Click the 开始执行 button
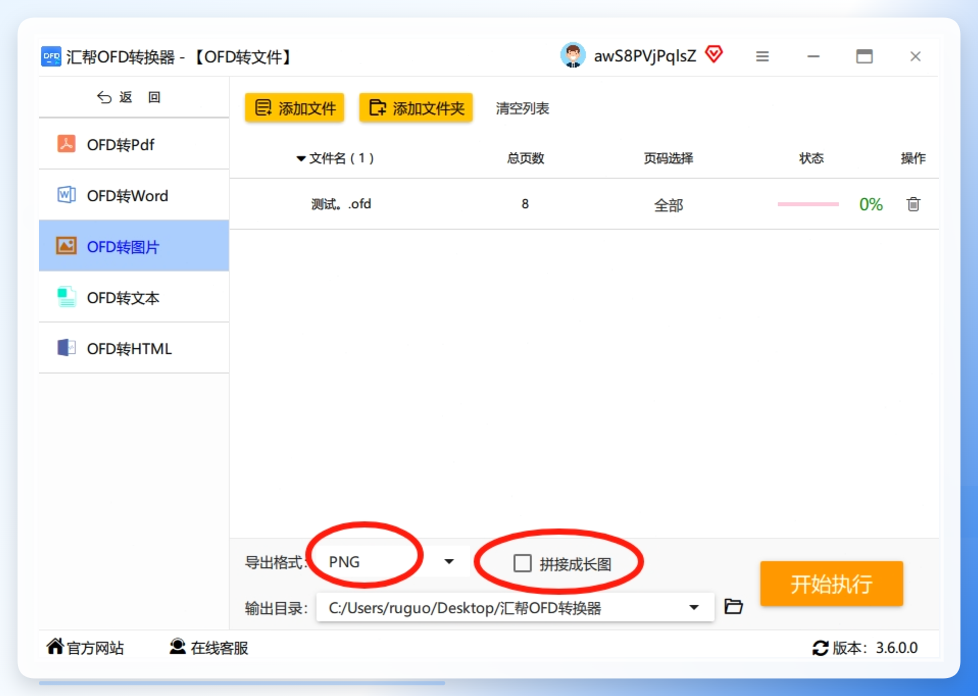This screenshot has width=978, height=696. pos(831,584)
